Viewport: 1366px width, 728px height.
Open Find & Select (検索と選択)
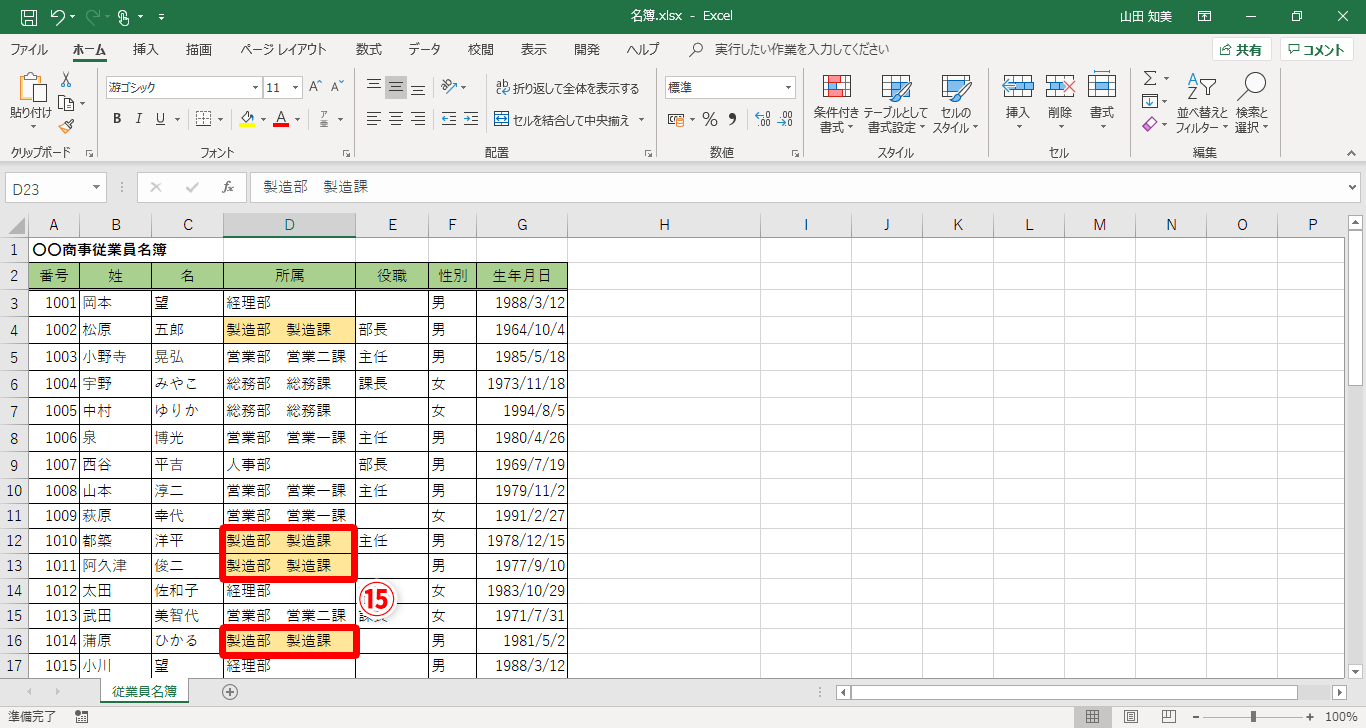(x=1251, y=104)
